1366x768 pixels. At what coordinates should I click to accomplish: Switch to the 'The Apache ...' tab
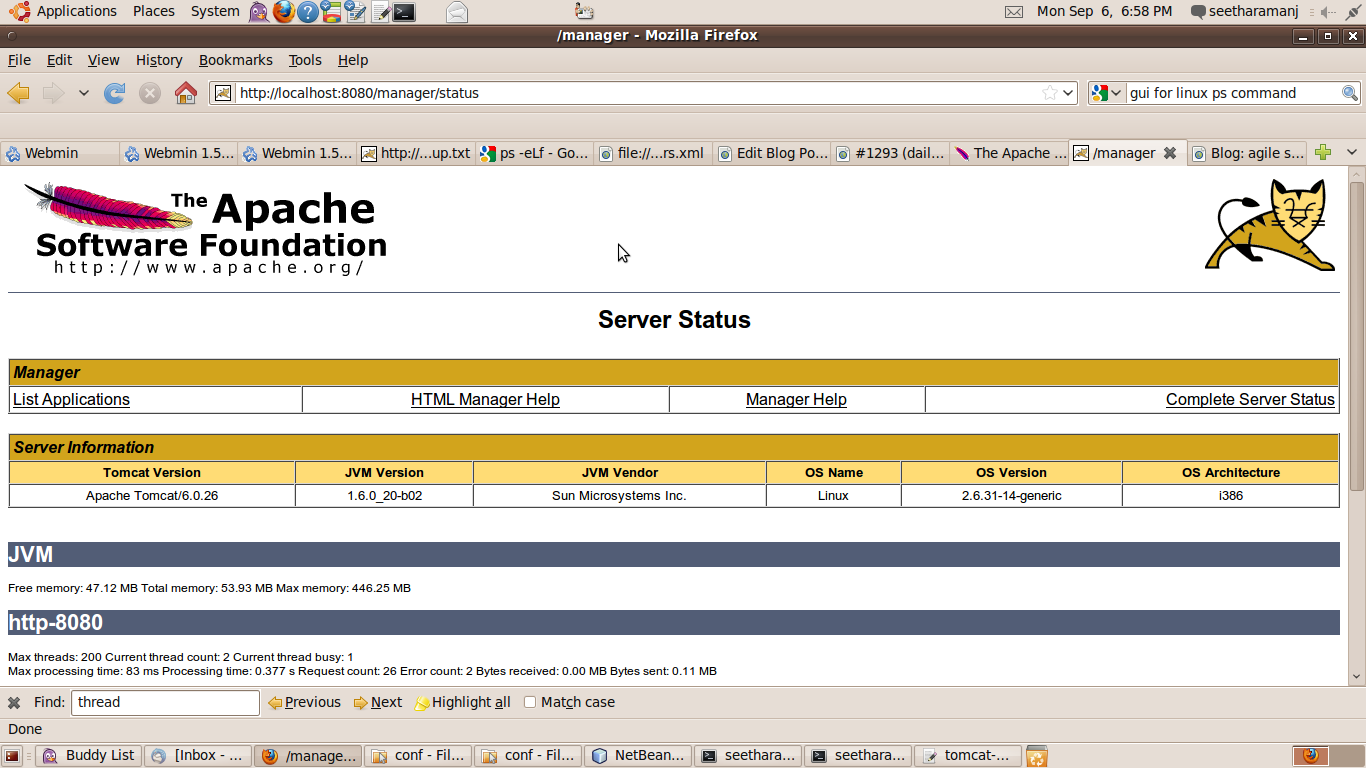(1009, 153)
